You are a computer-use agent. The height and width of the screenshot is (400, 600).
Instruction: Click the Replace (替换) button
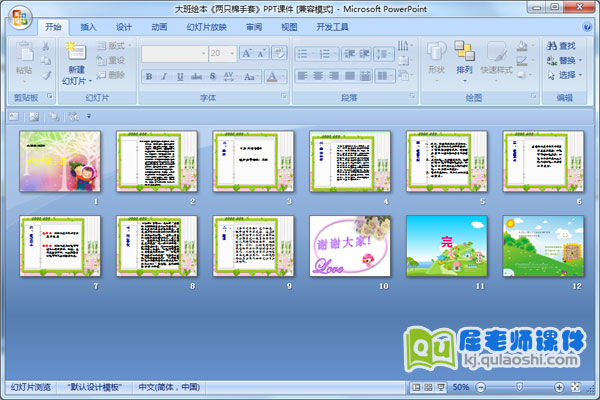[x=567, y=59]
